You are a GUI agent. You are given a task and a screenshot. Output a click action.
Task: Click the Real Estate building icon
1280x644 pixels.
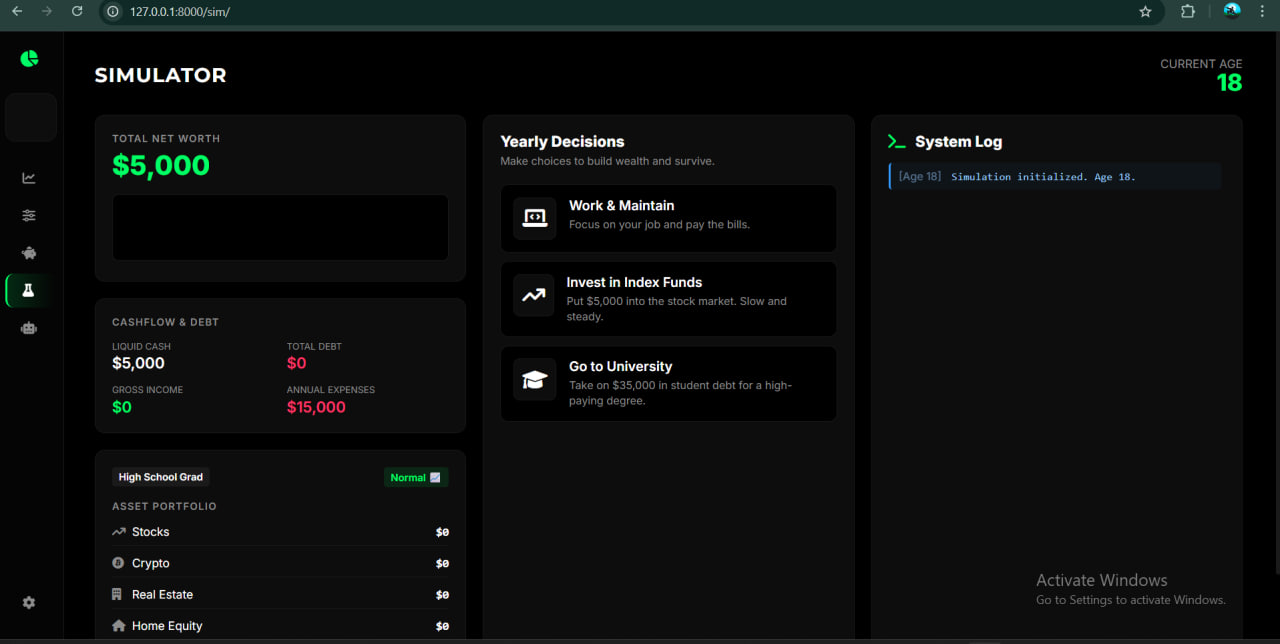click(x=119, y=594)
